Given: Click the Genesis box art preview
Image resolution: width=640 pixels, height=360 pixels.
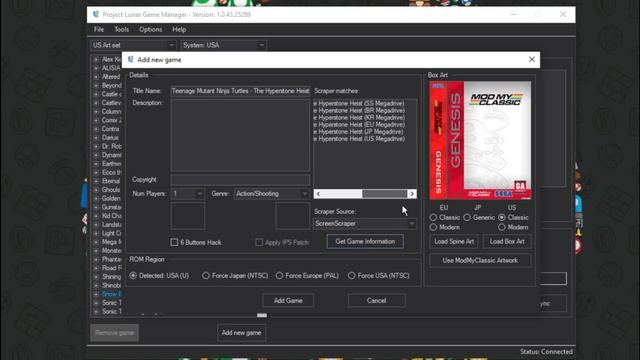Looking at the screenshot, I should point(480,140).
